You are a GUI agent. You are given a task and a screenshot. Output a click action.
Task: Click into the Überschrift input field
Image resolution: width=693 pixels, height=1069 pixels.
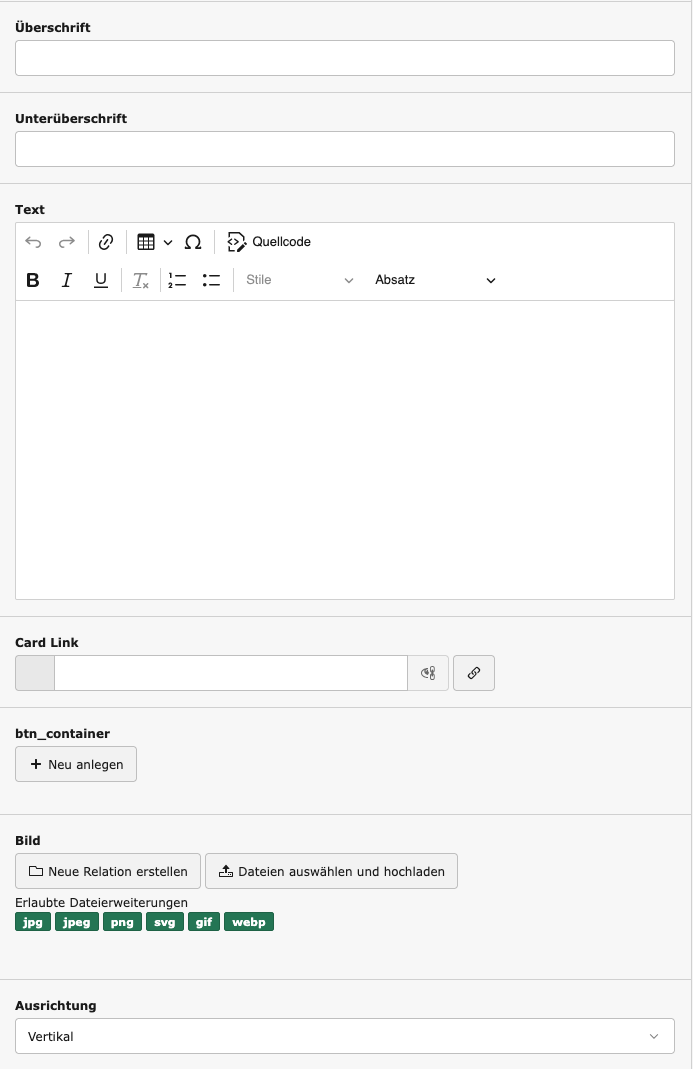tap(345, 58)
